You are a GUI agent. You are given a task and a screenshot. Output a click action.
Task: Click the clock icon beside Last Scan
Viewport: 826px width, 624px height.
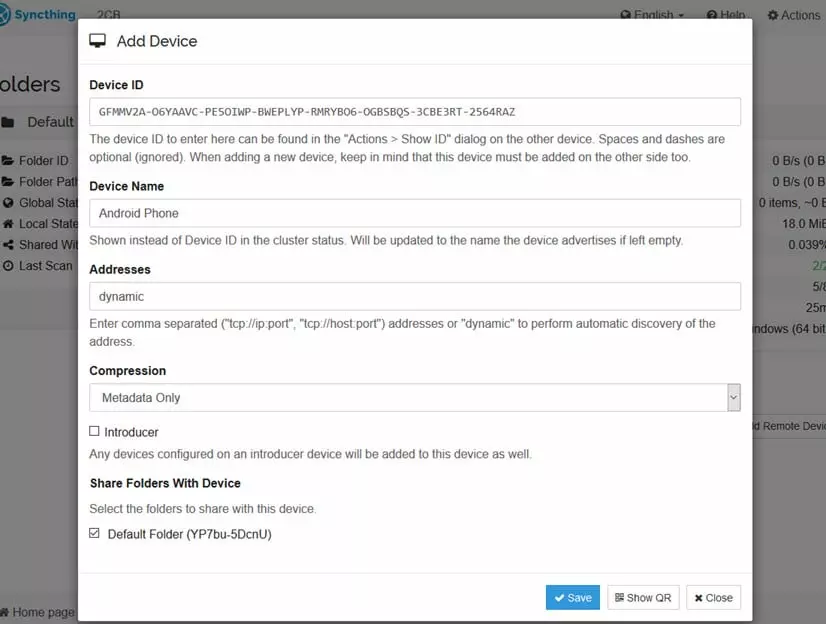[x=8, y=266]
